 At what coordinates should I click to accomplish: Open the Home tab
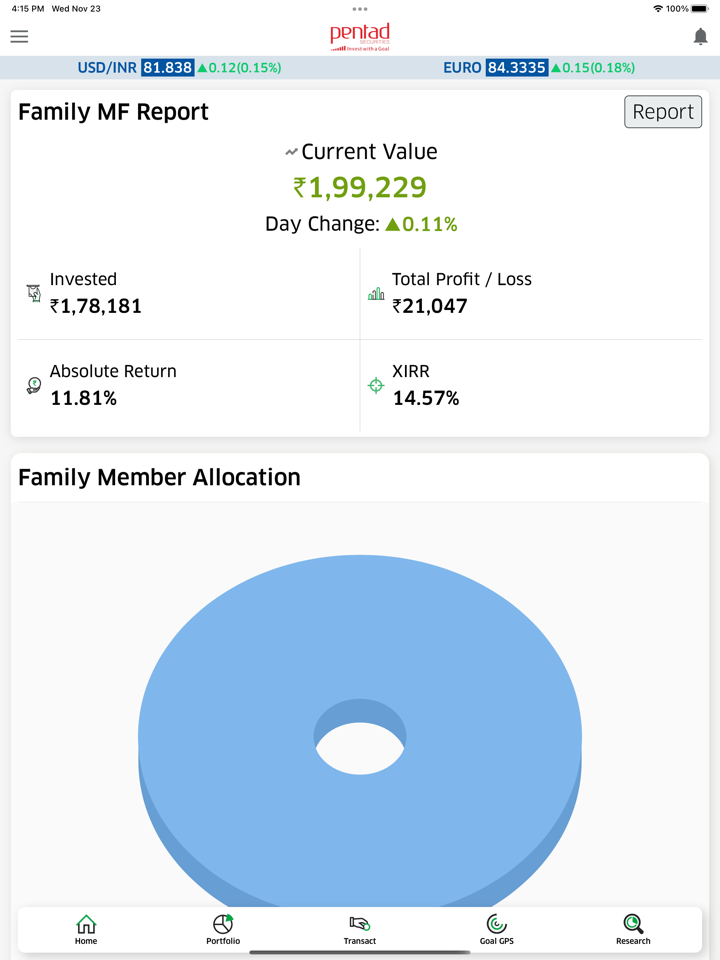point(86,929)
